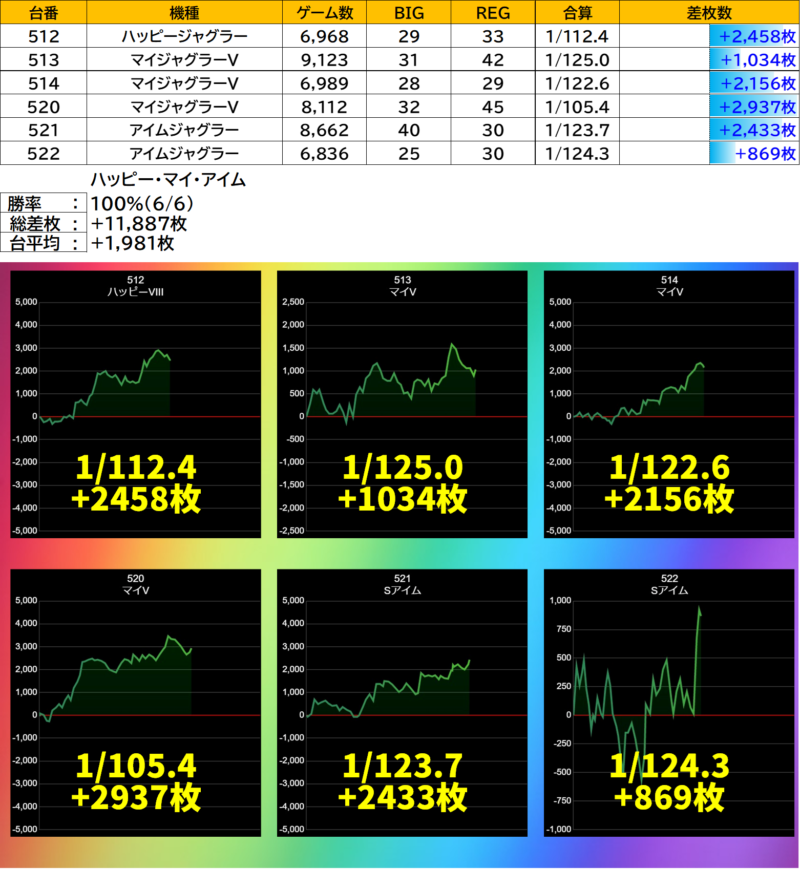Screen dimensions: 800x869
Task: Open the 521 Sアイム graph
Action: coord(402,703)
